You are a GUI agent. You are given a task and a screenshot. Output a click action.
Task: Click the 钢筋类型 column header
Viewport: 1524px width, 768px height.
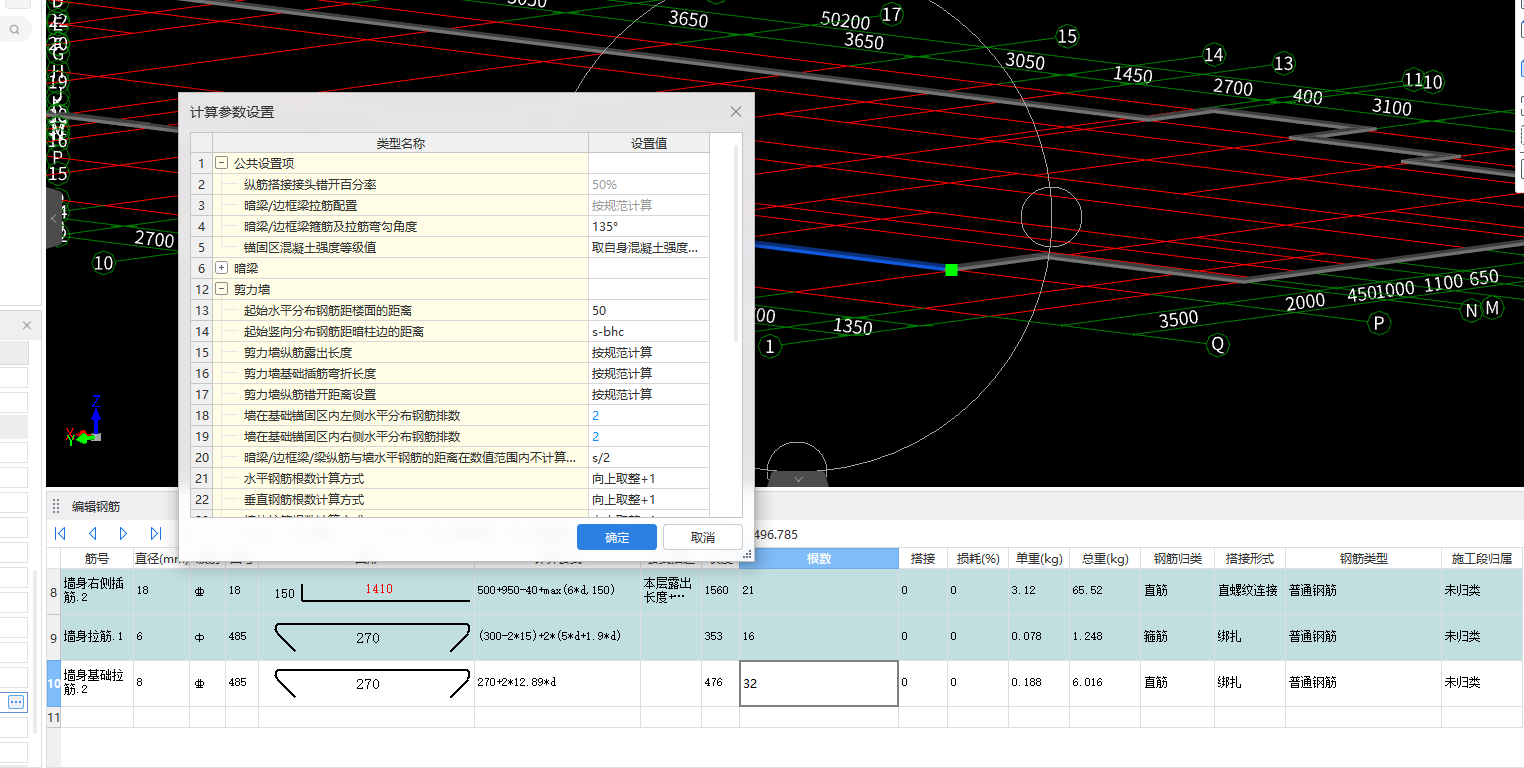click(1363, 558)
